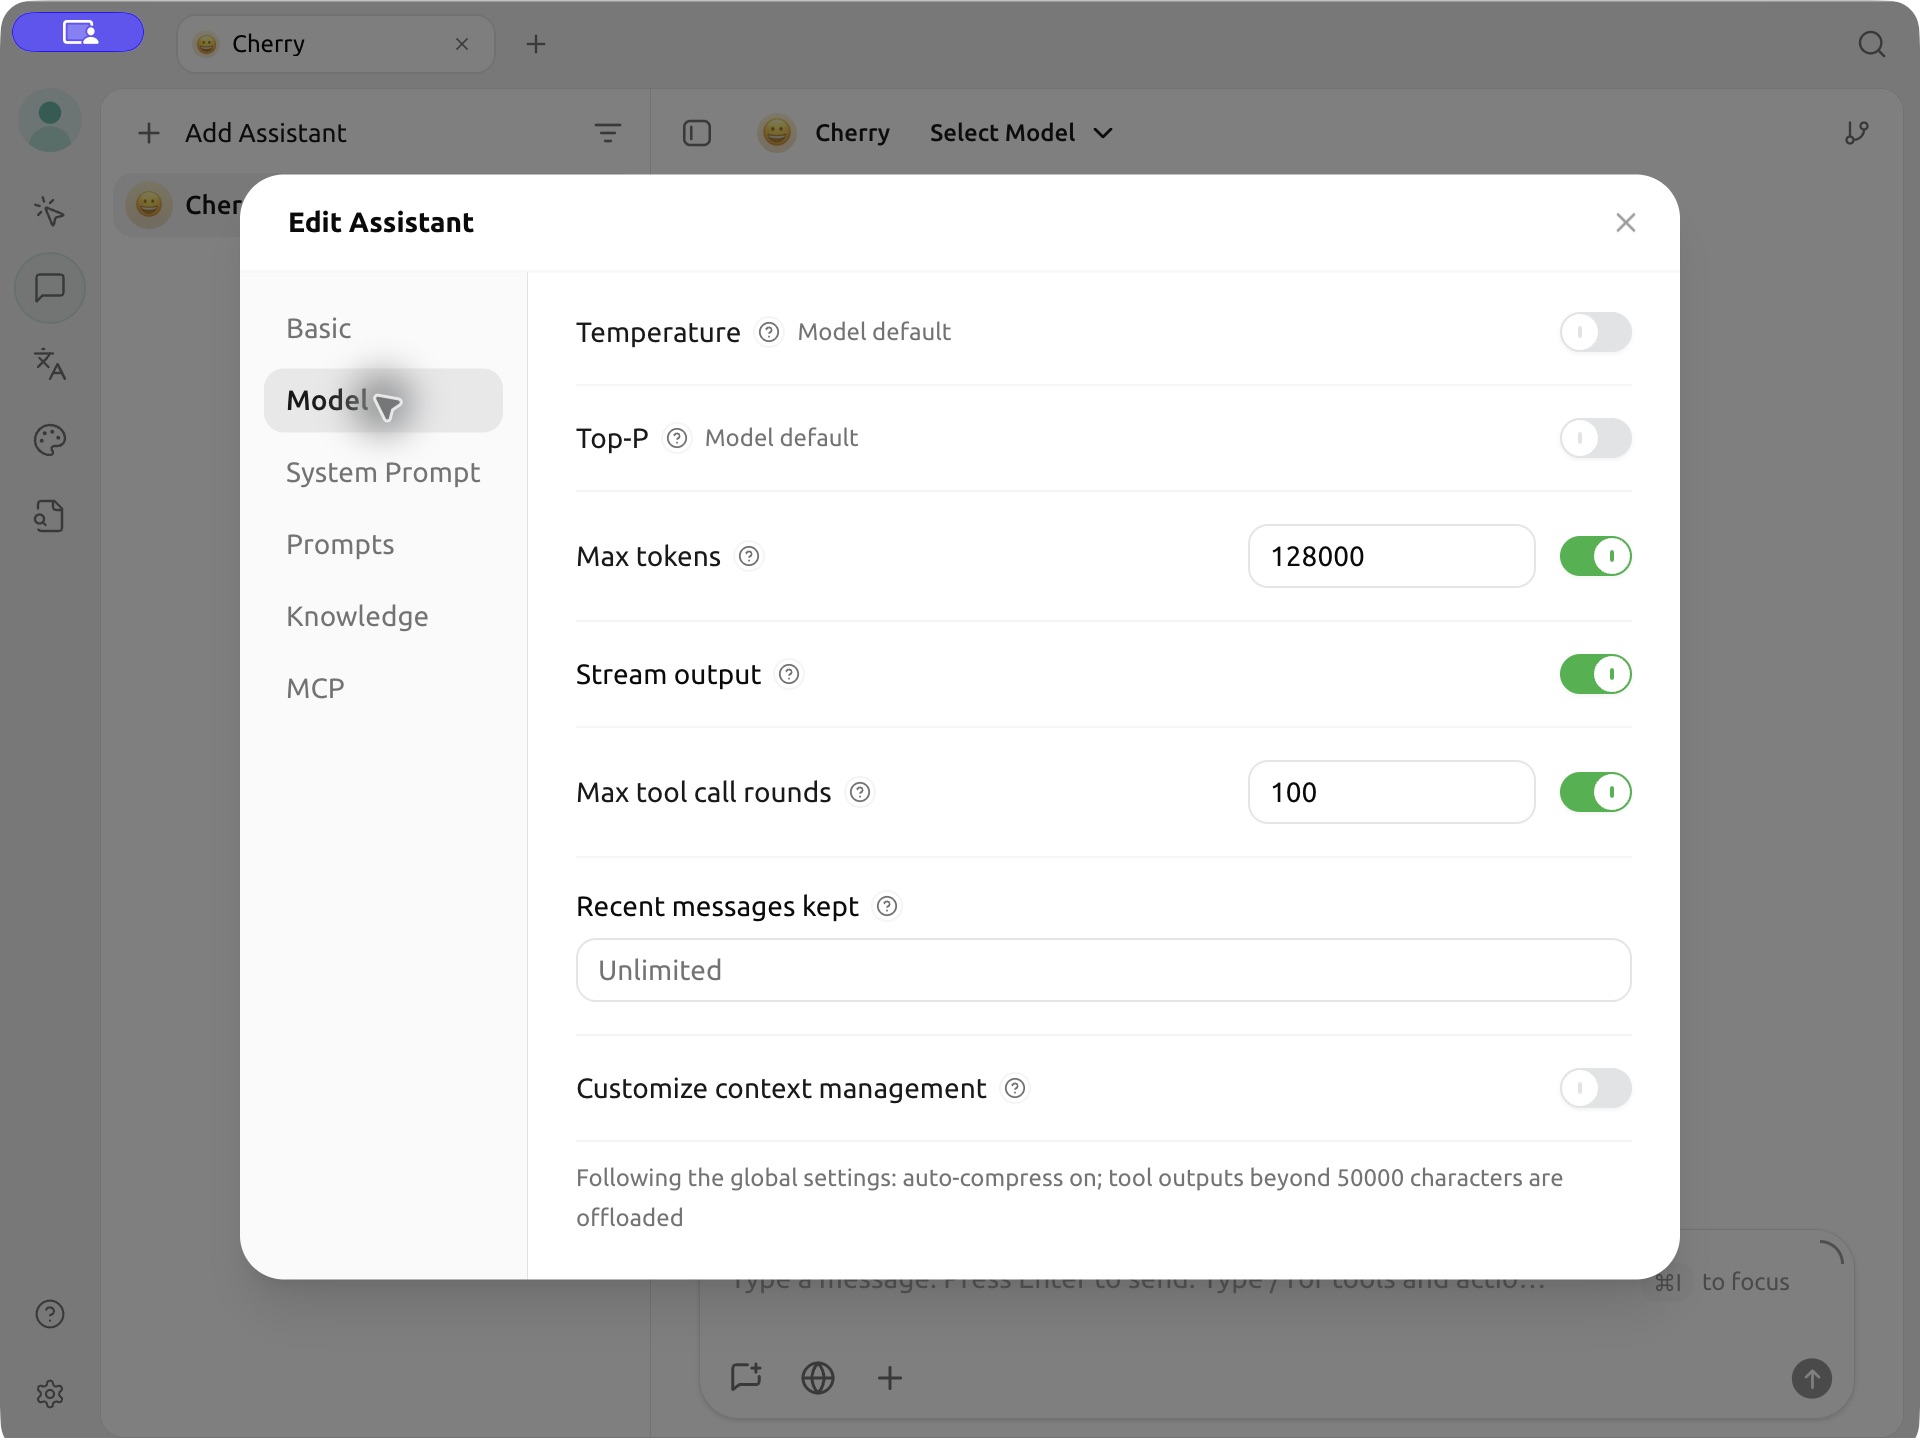Turn off Stream output toggle
1920x1454 pixels.
pos(1596,674)
